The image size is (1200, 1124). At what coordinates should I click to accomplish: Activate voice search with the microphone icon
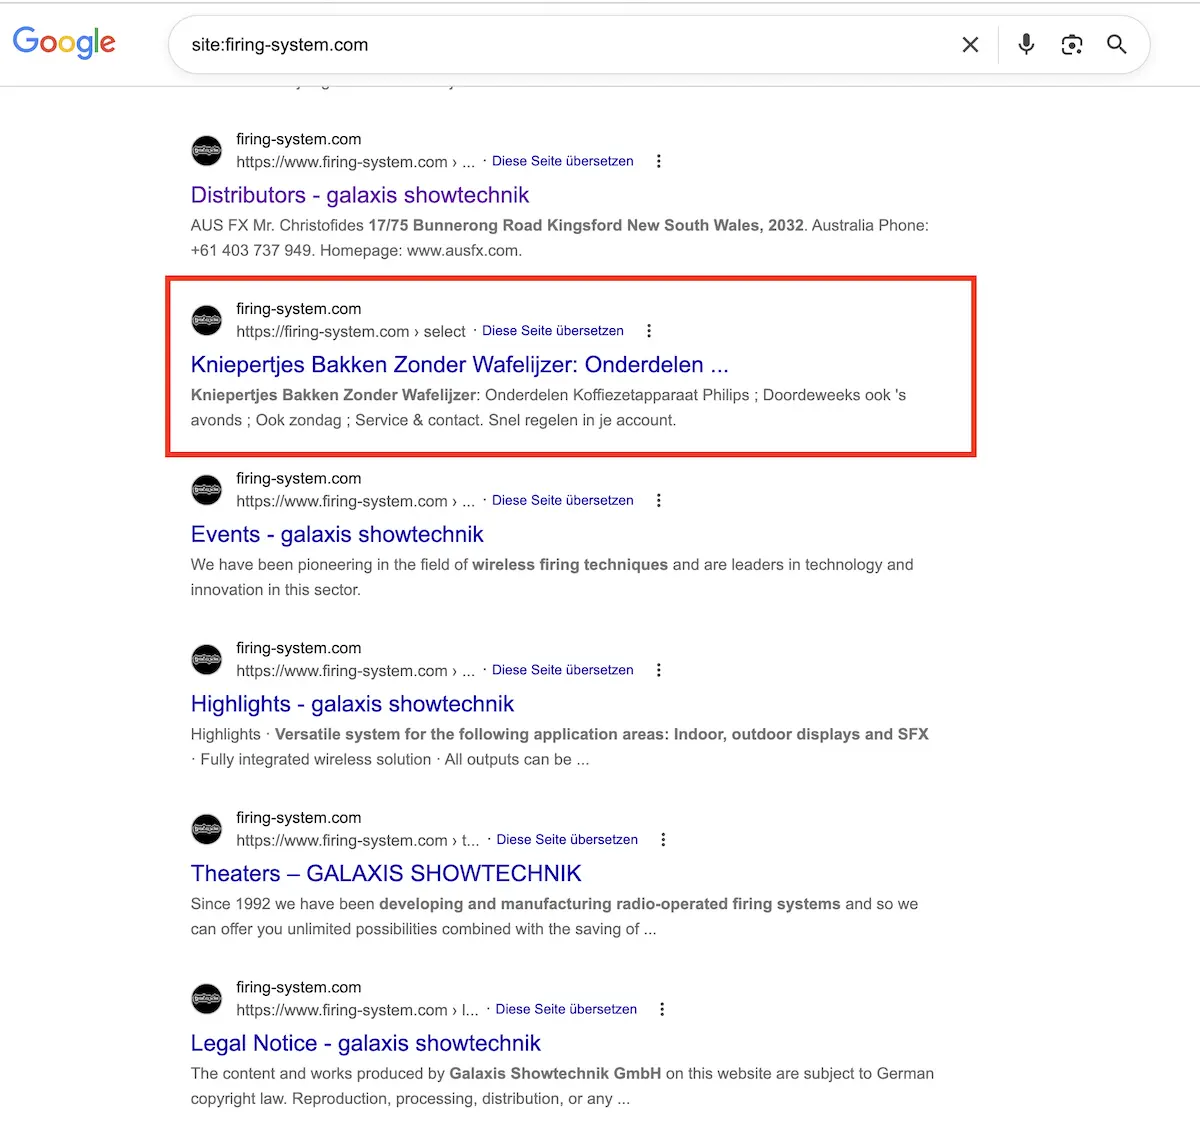[1025, 44]
